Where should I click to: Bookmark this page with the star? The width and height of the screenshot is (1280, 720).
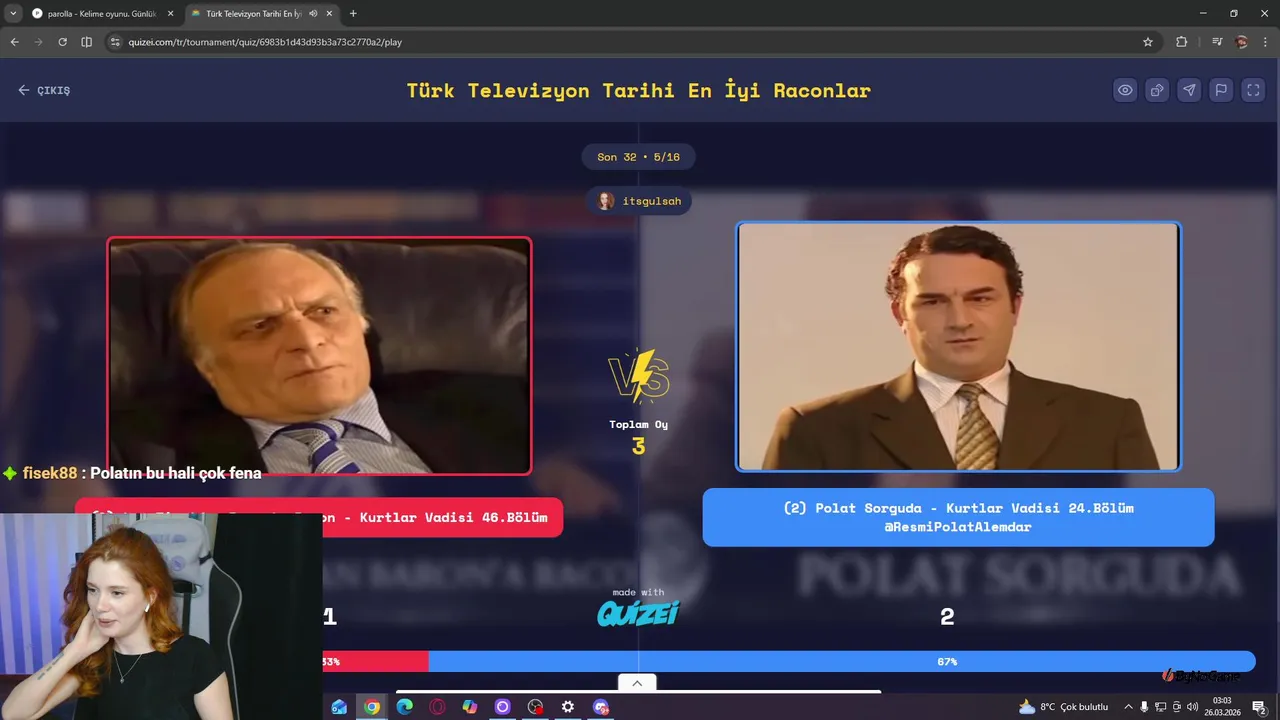click(1148, 42)
